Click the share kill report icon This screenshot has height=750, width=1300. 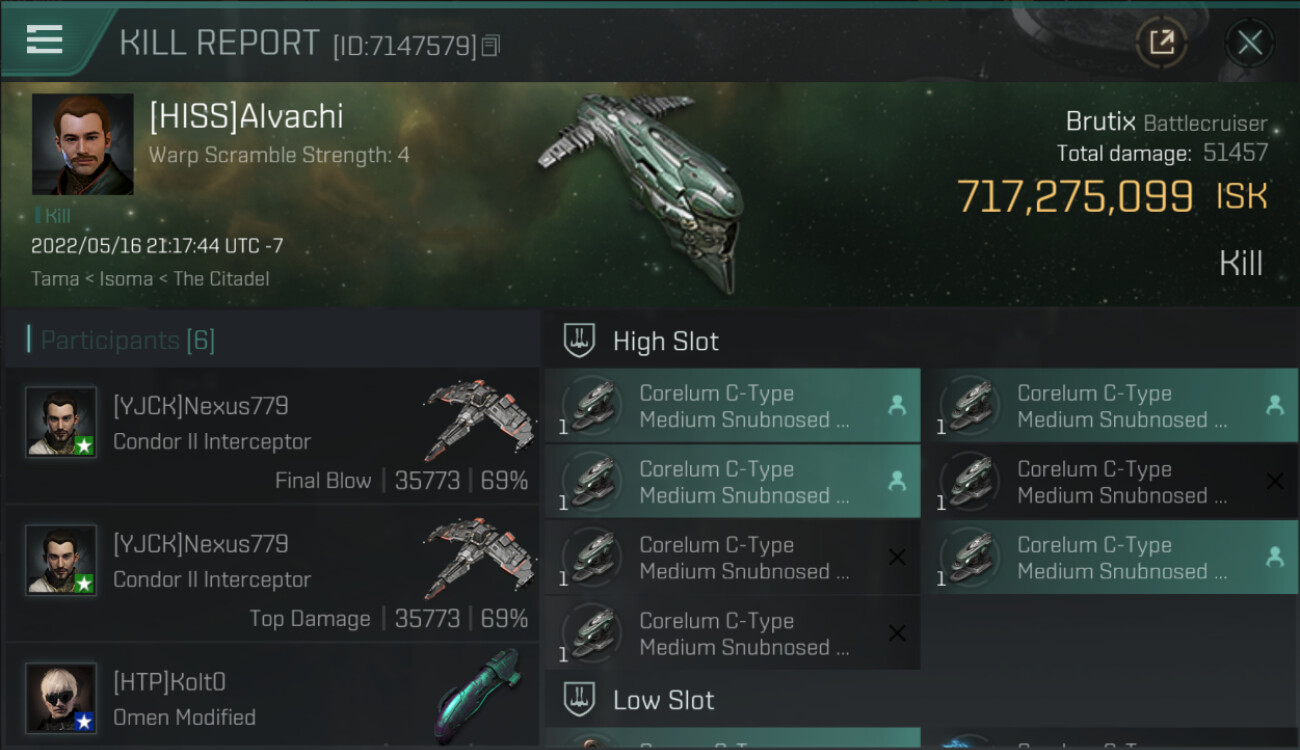click(x=1161, y=42)
